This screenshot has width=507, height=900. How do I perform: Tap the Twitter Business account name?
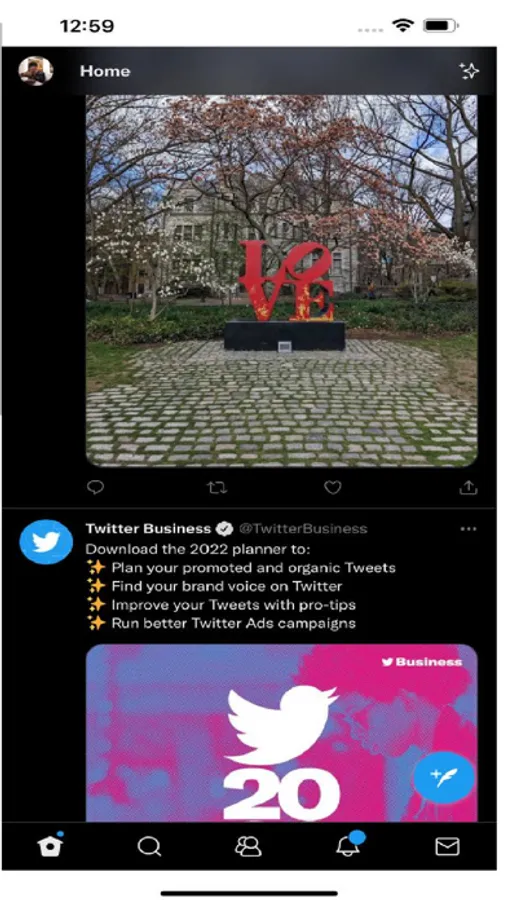pyautogui.click(x=148, y=529)
